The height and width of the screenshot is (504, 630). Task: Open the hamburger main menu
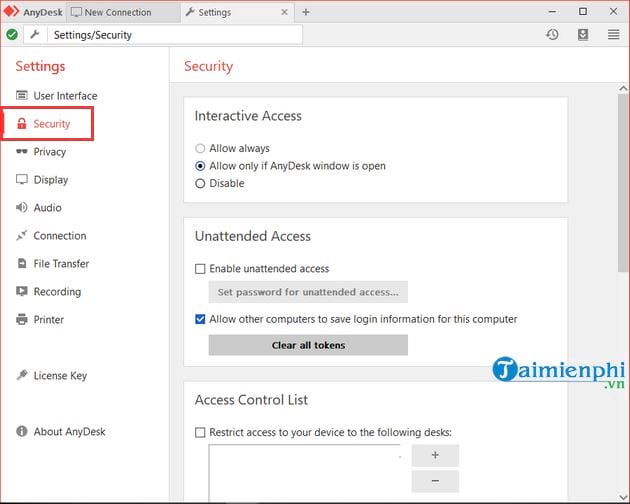(x=613, y=35)
